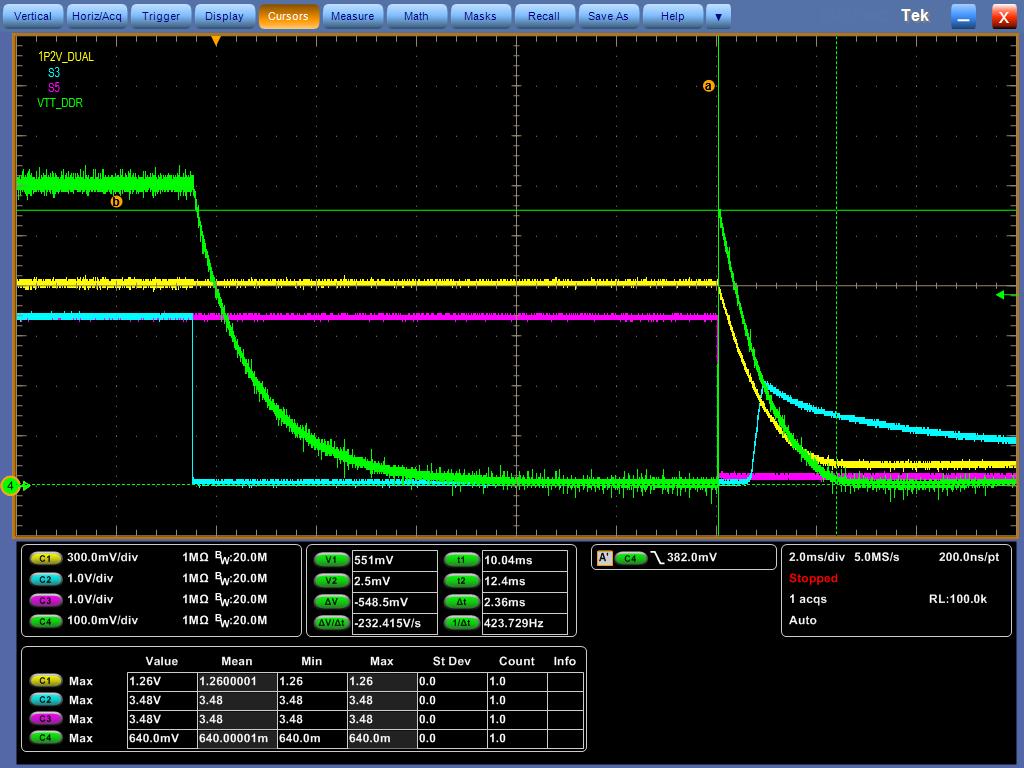
Task: Open the Save As menu
Action: [608, 16]
